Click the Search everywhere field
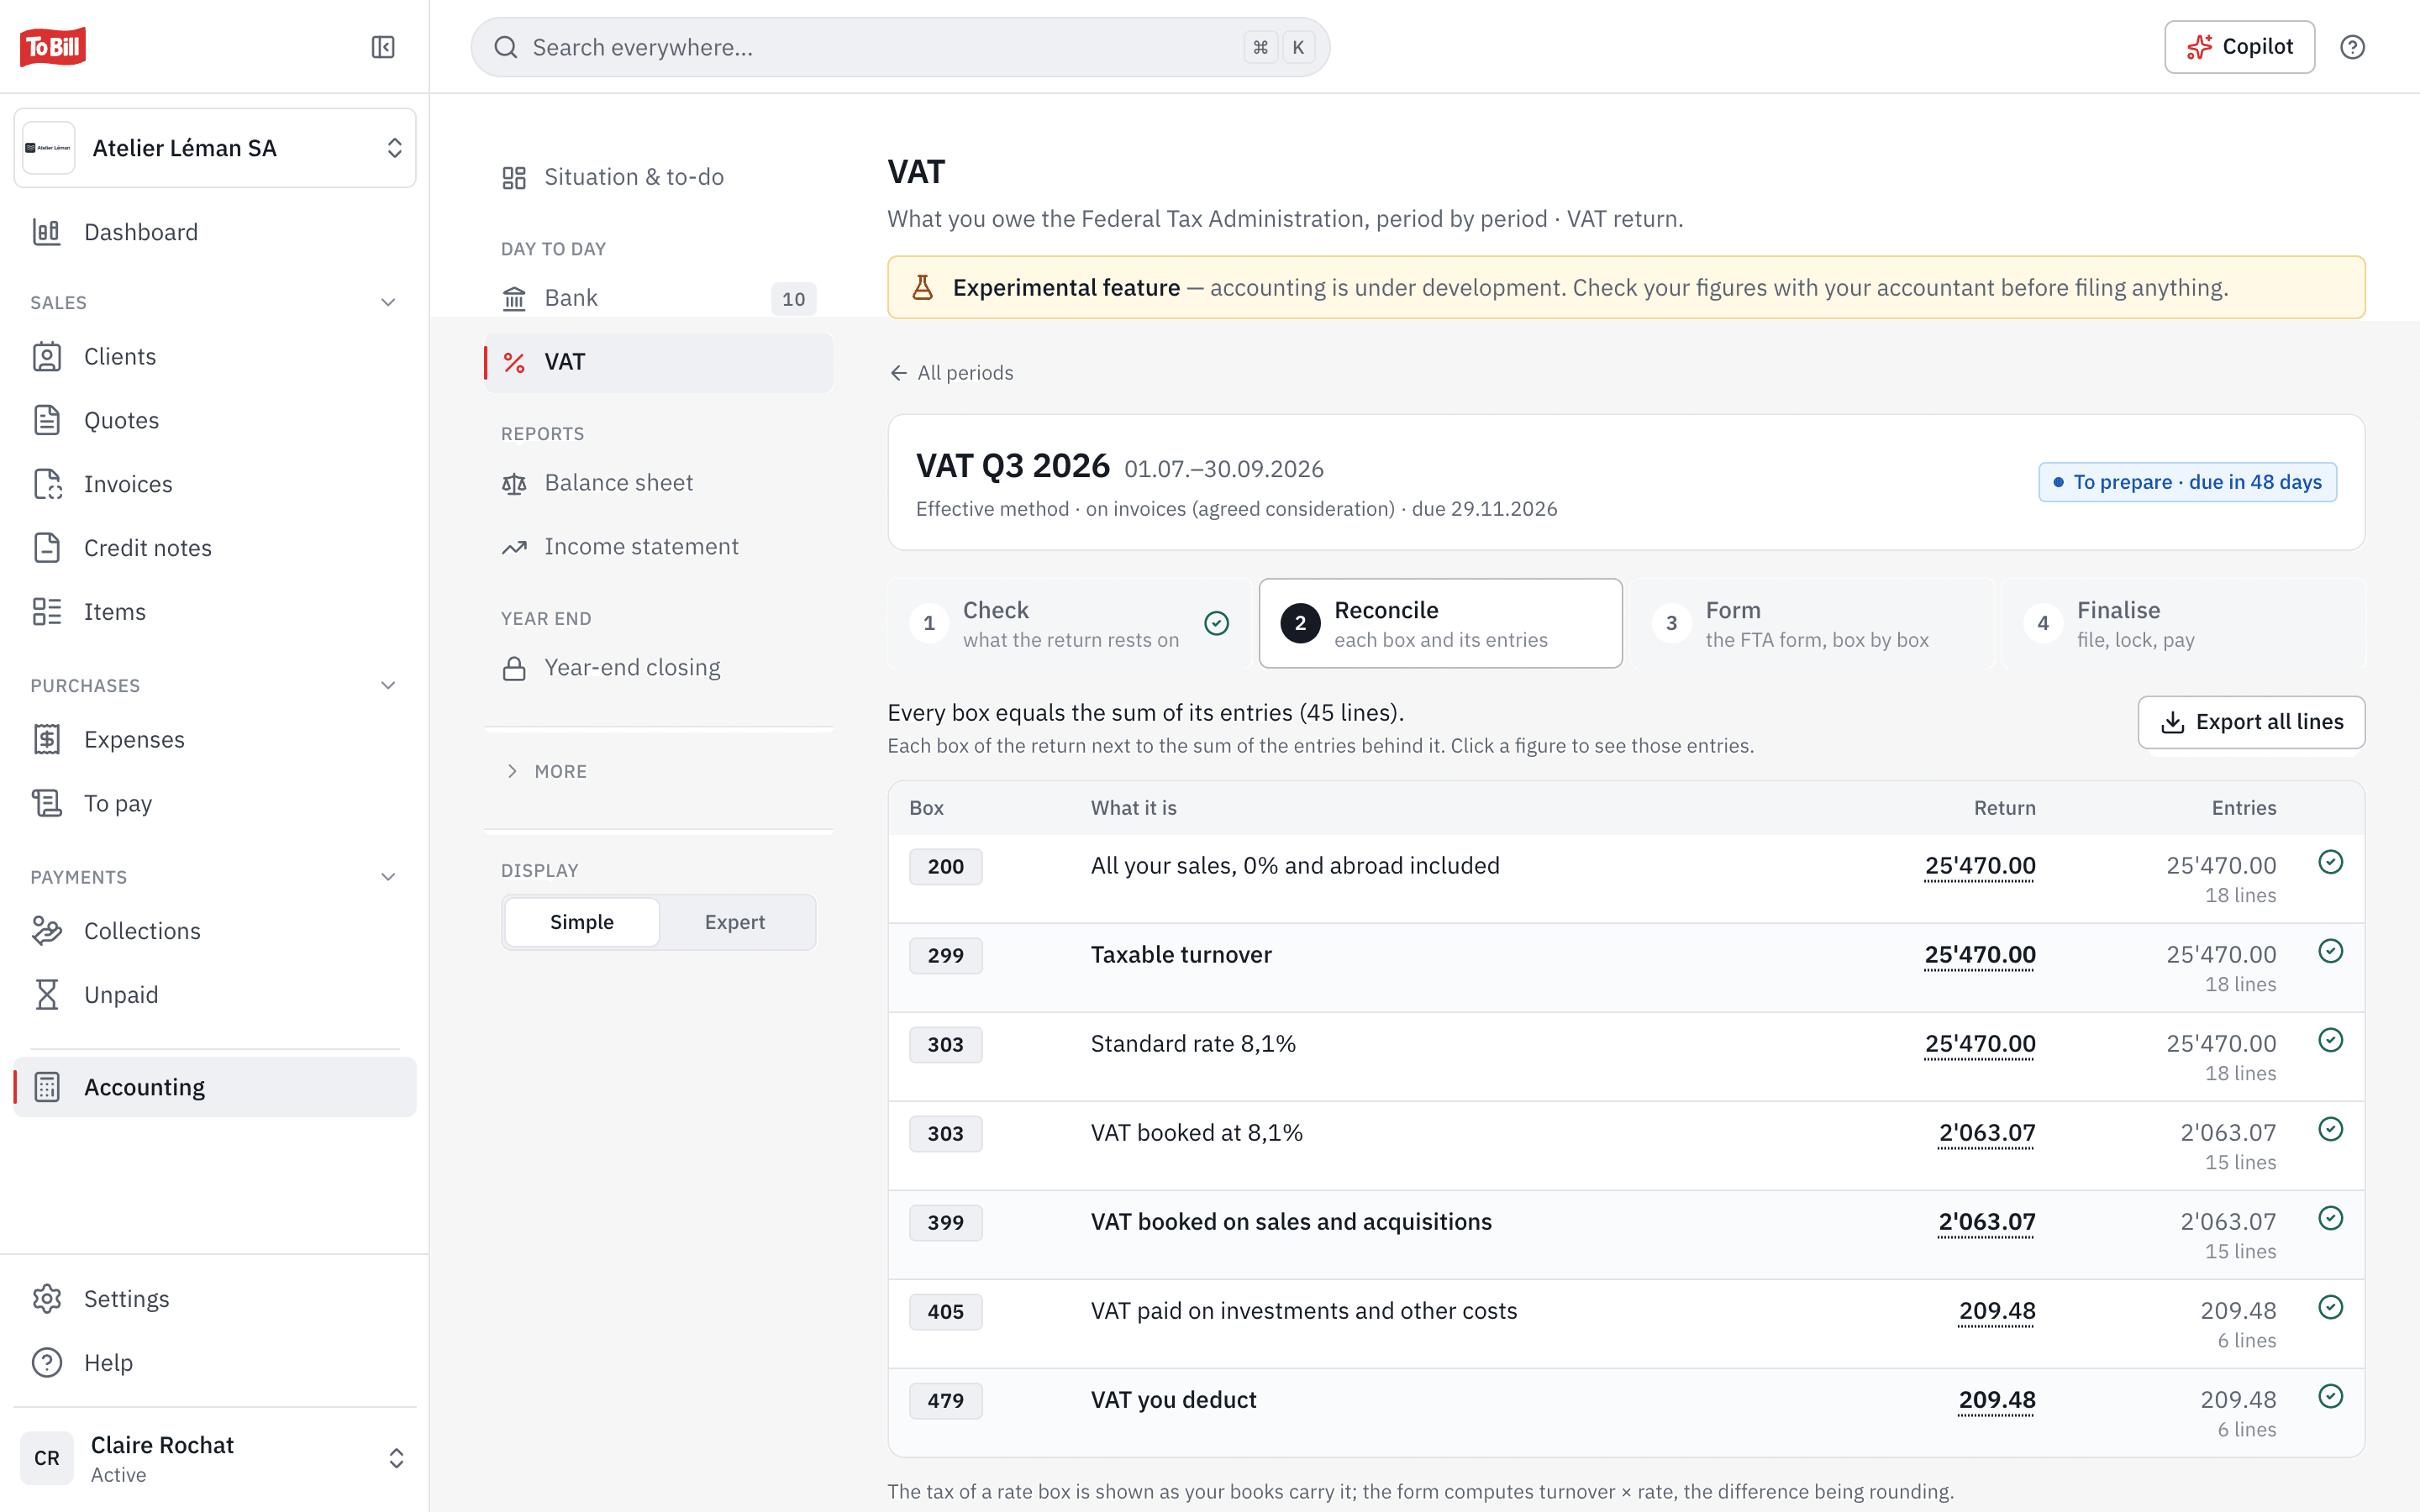 tap(900, 47)
